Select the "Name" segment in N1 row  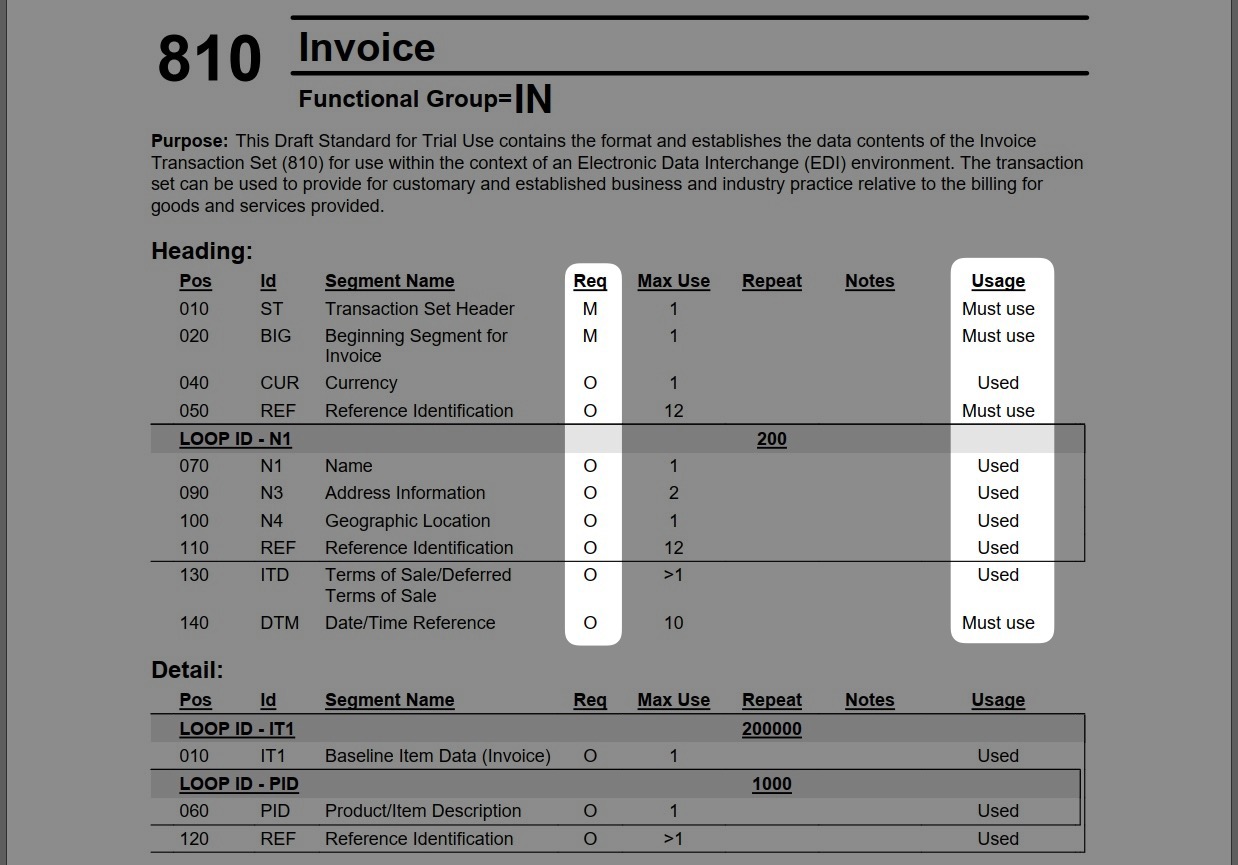[x=349, y=466]
